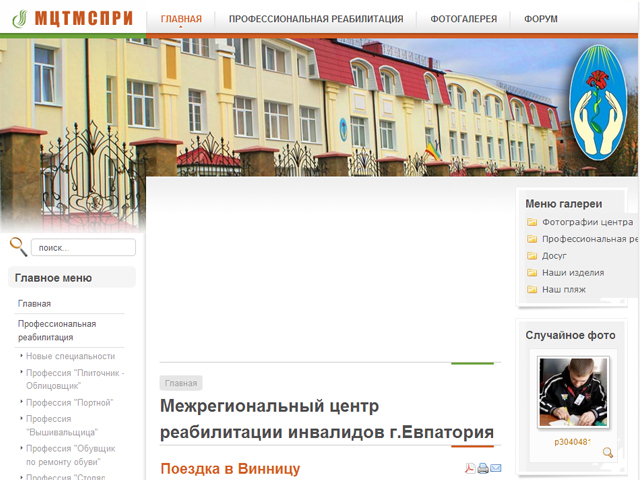Click the Главное меню heading
Image resolution: width=640 pixels, height=480 pixels.
(x=53, y=278)
